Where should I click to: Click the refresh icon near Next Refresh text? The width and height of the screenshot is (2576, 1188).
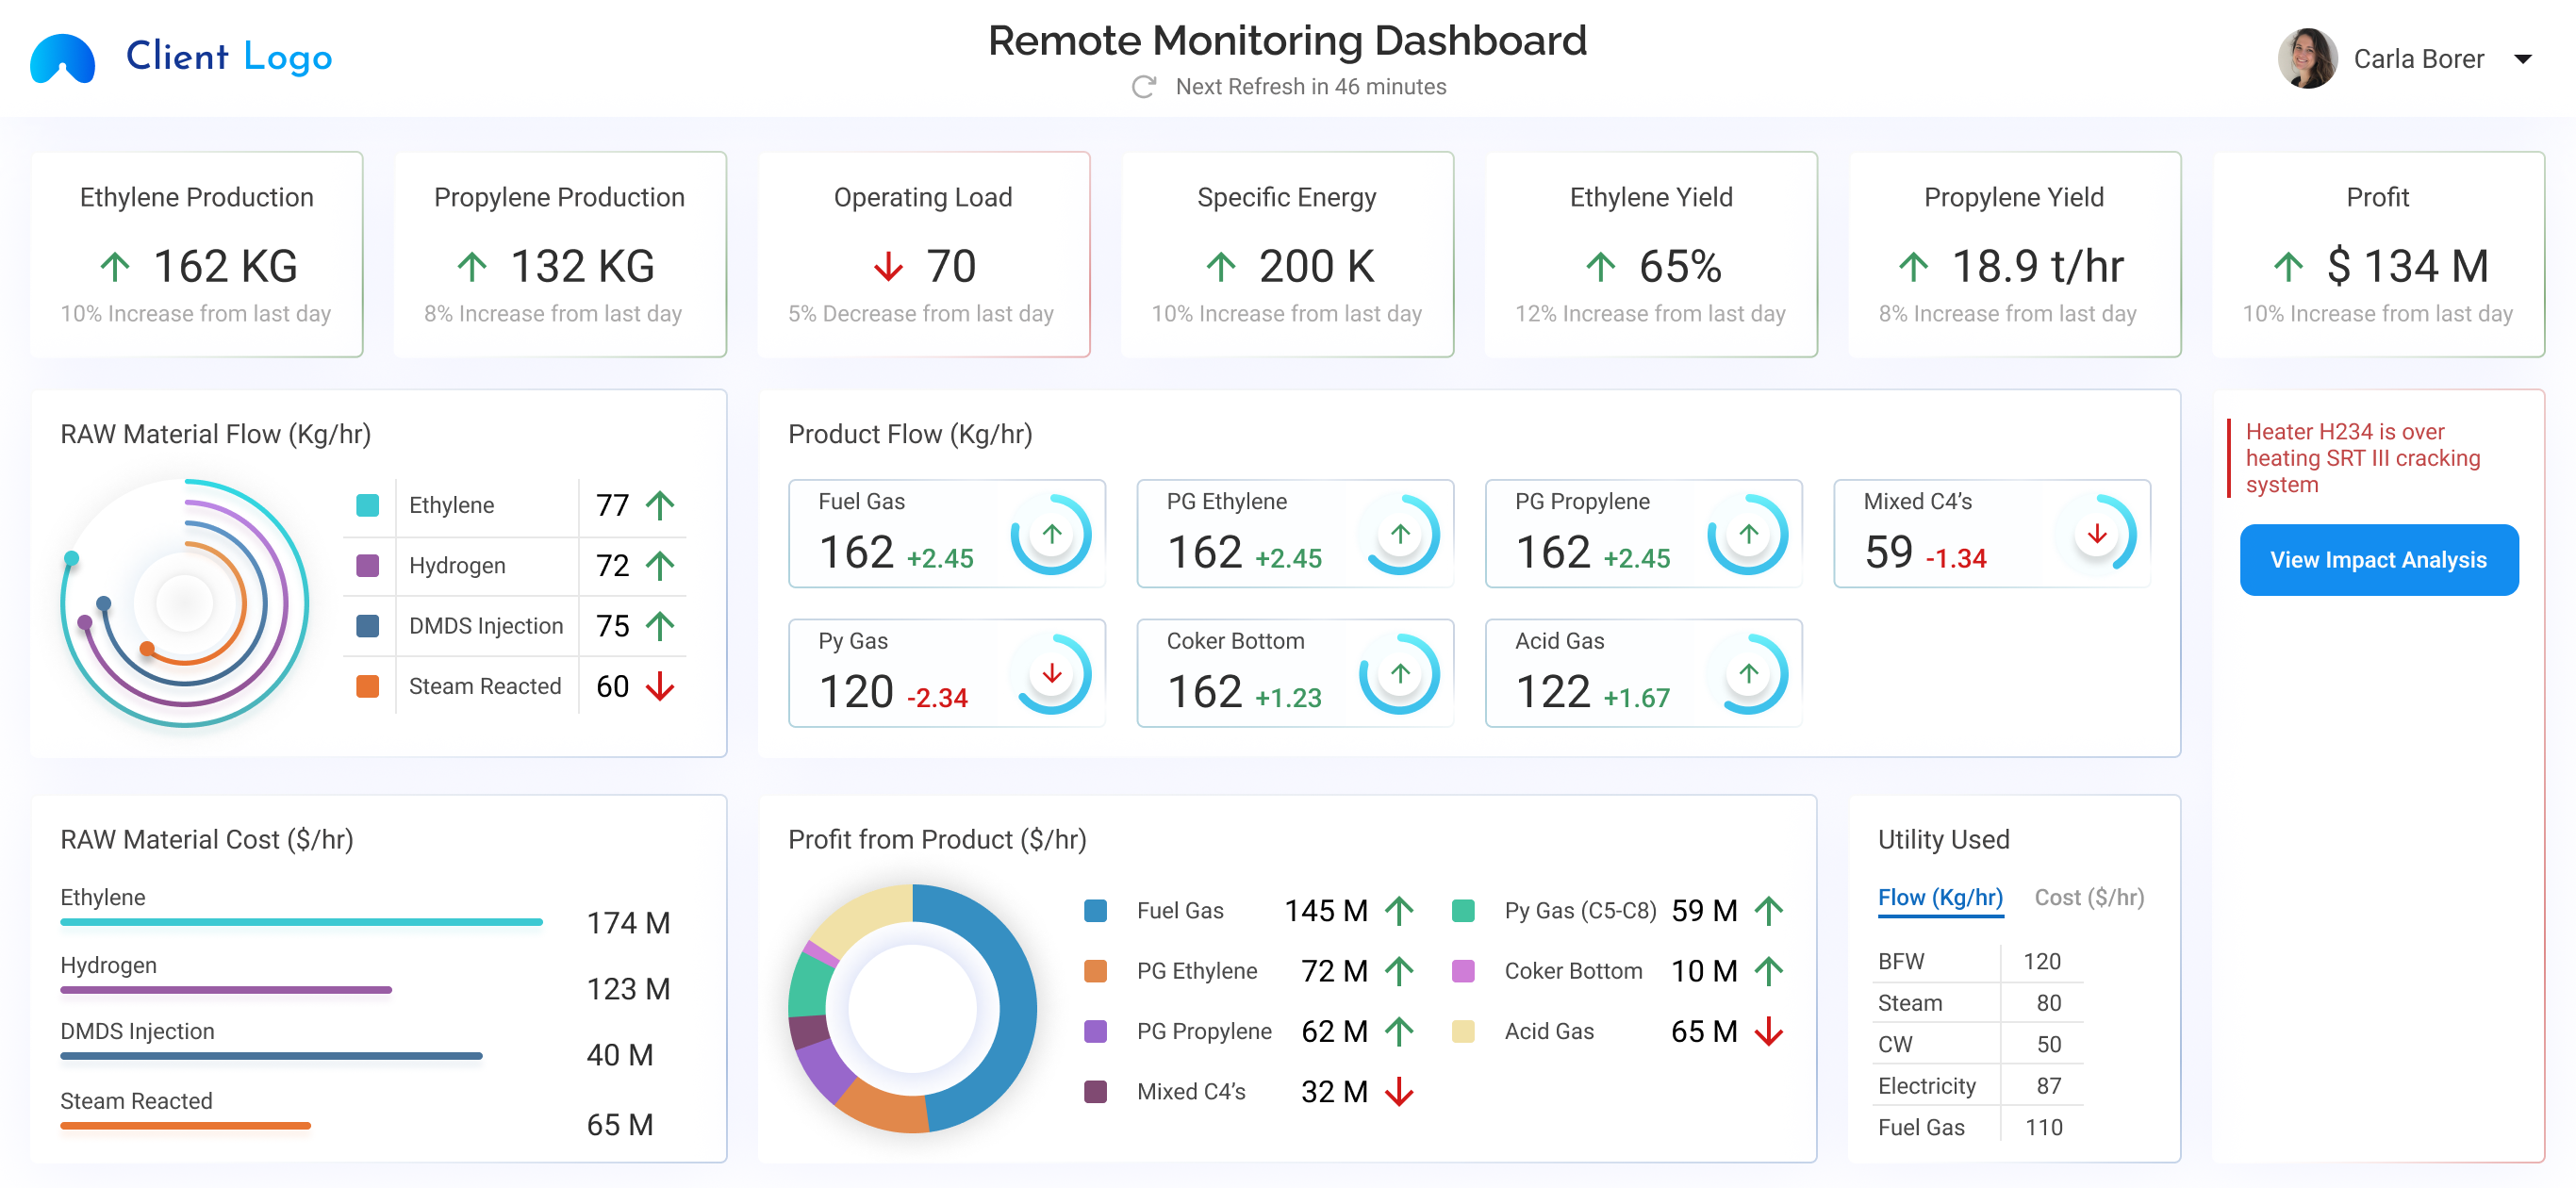point(1143,87)
